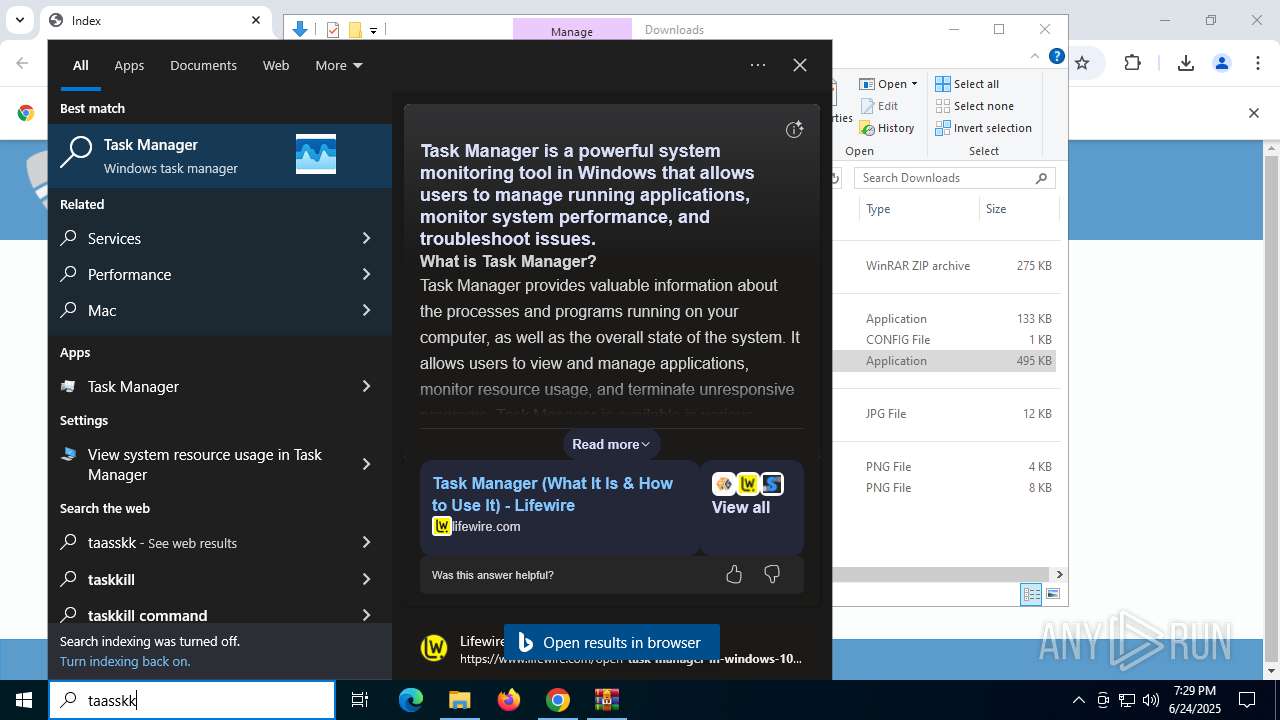Close the search panel with X

(x=800, y=65)
